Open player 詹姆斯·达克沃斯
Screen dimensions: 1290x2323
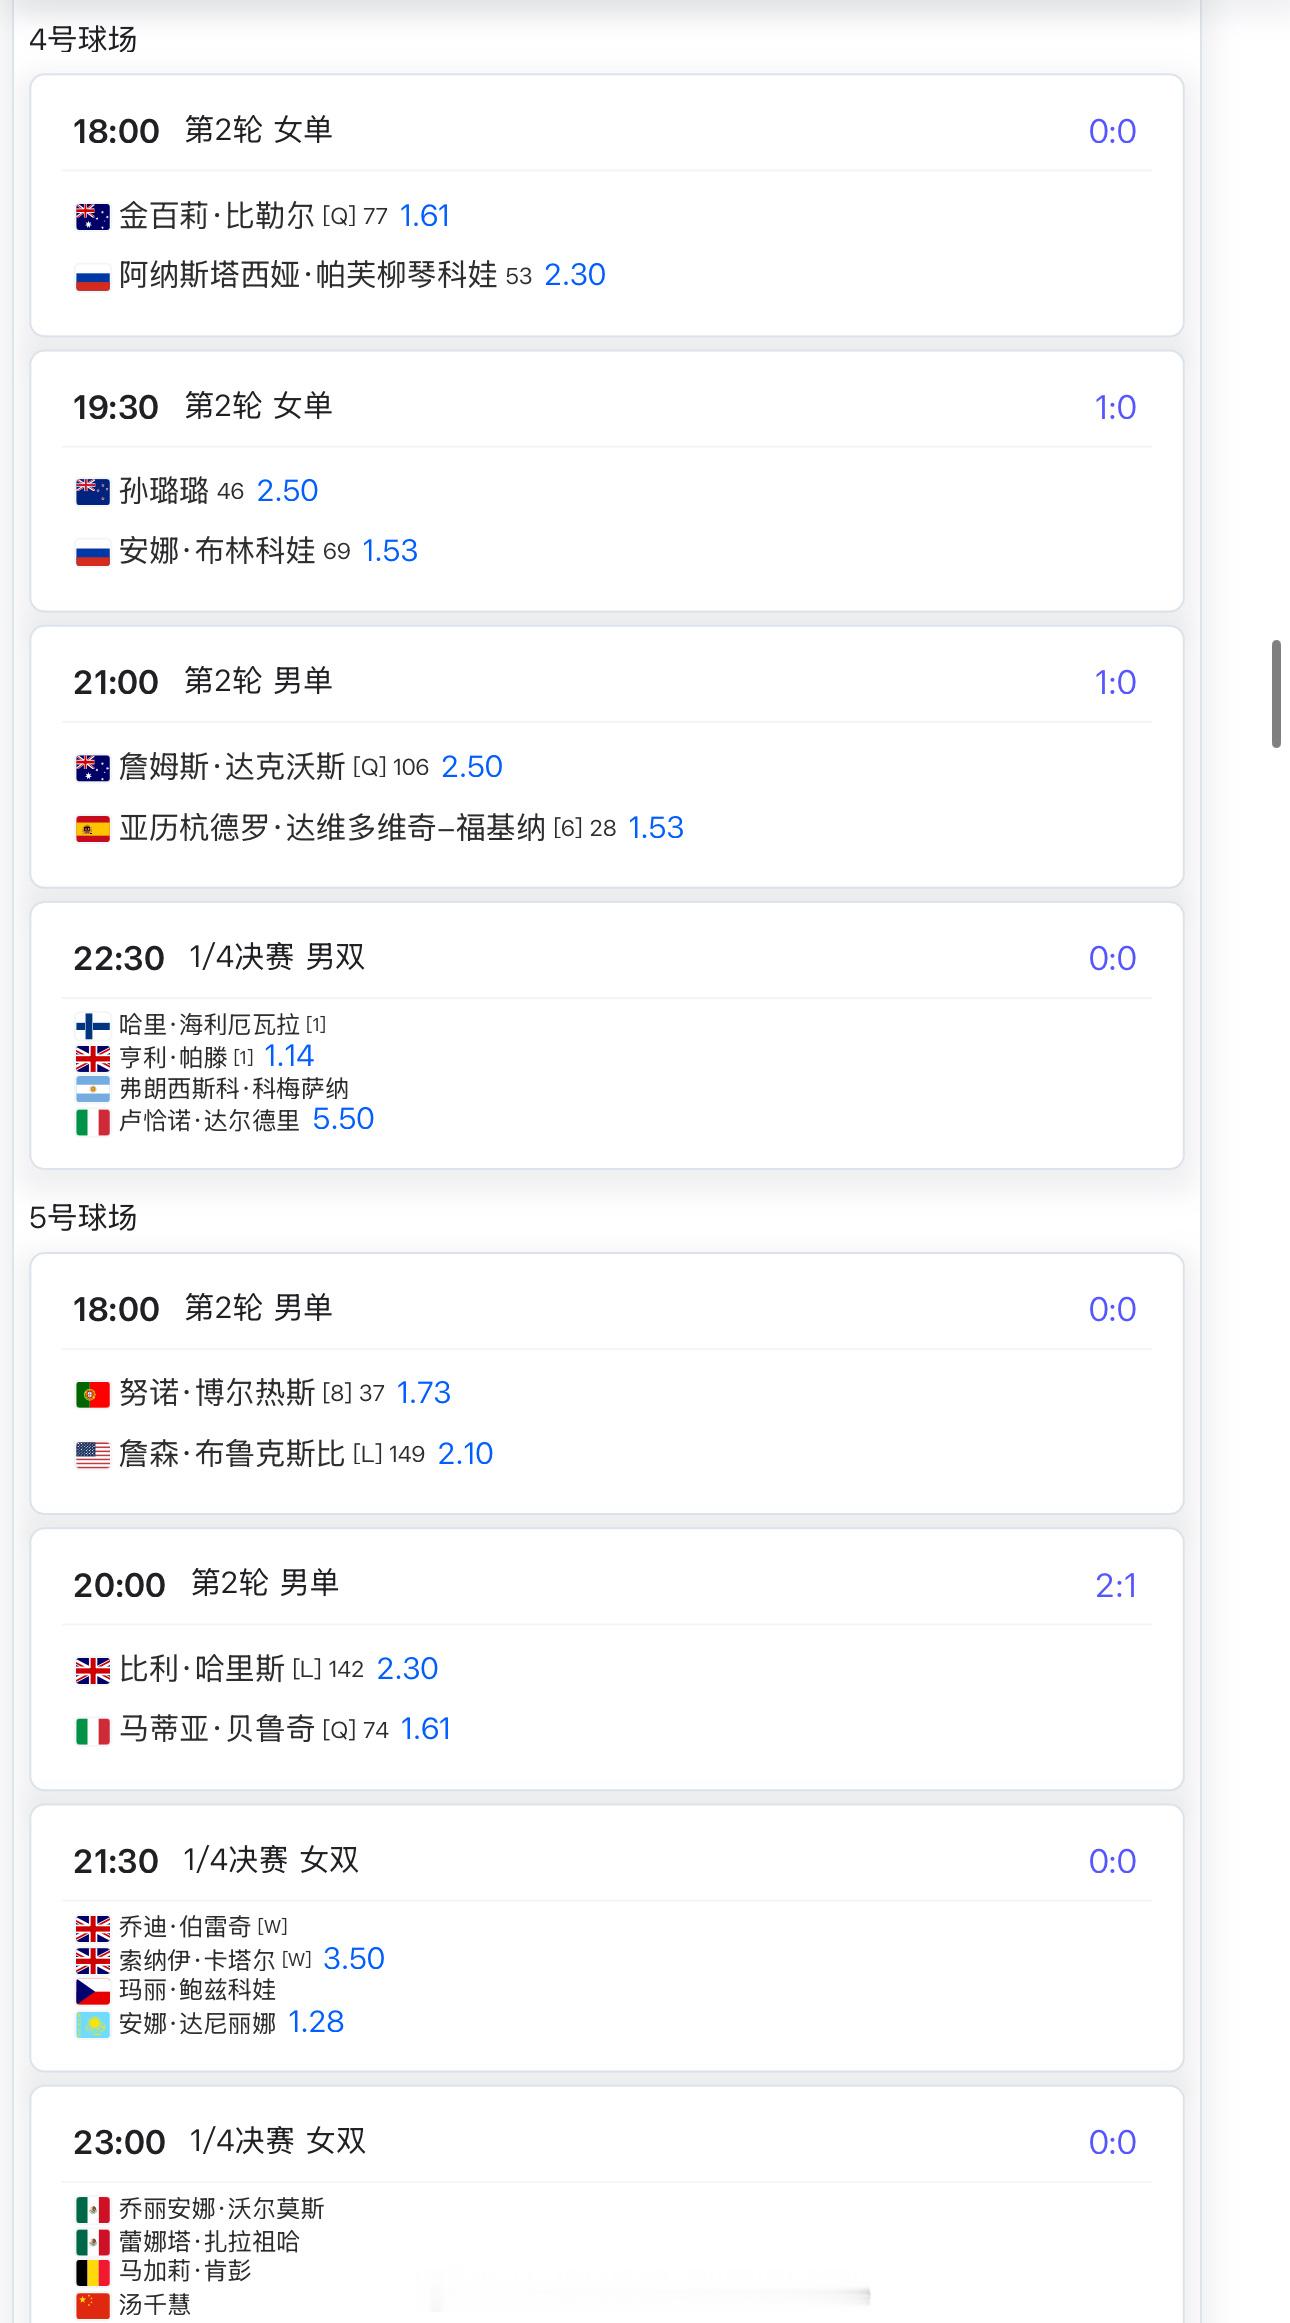(x=232, y=767)
